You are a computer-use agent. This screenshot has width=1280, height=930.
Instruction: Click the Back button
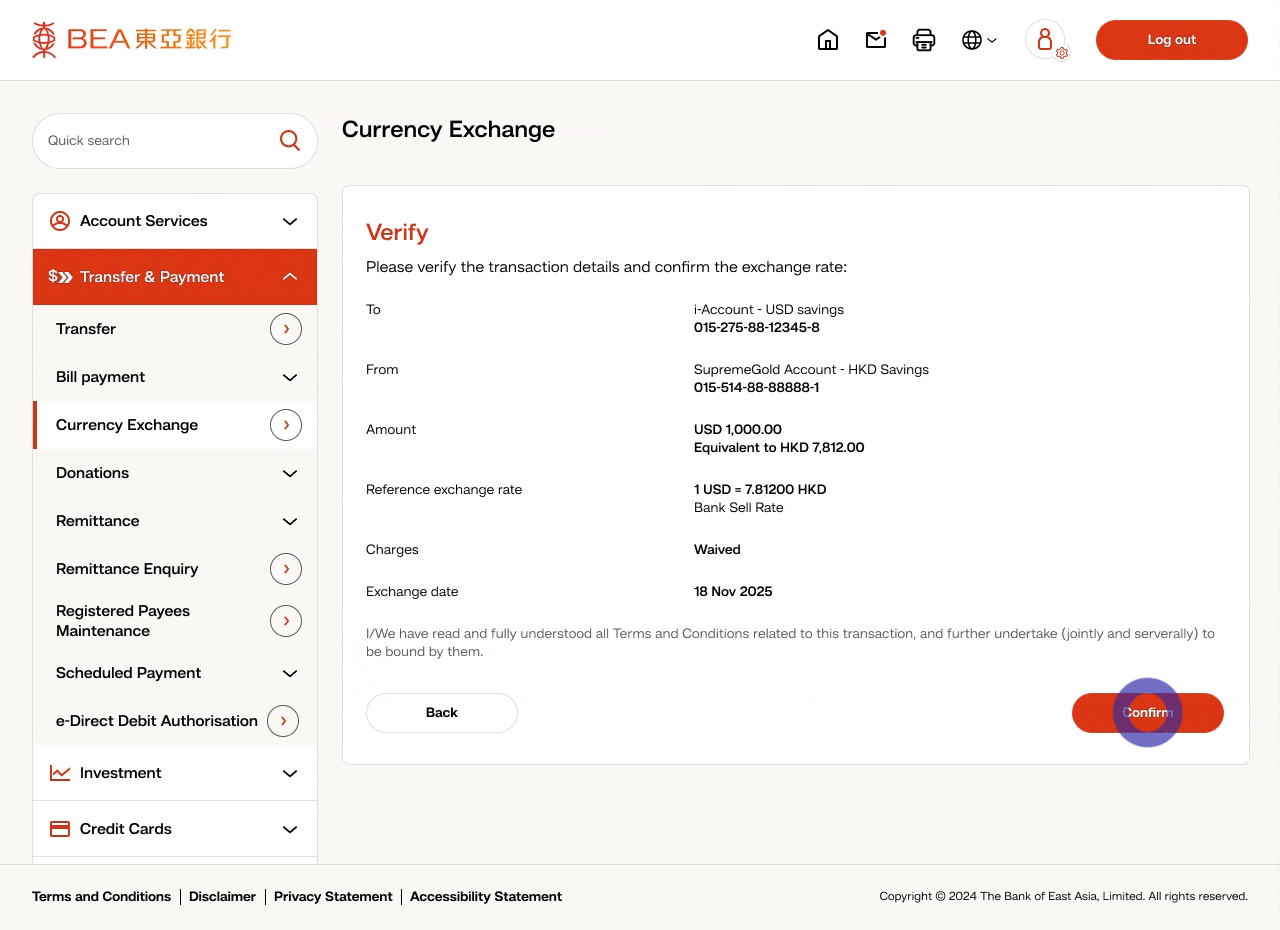click(x=442, y=713)
